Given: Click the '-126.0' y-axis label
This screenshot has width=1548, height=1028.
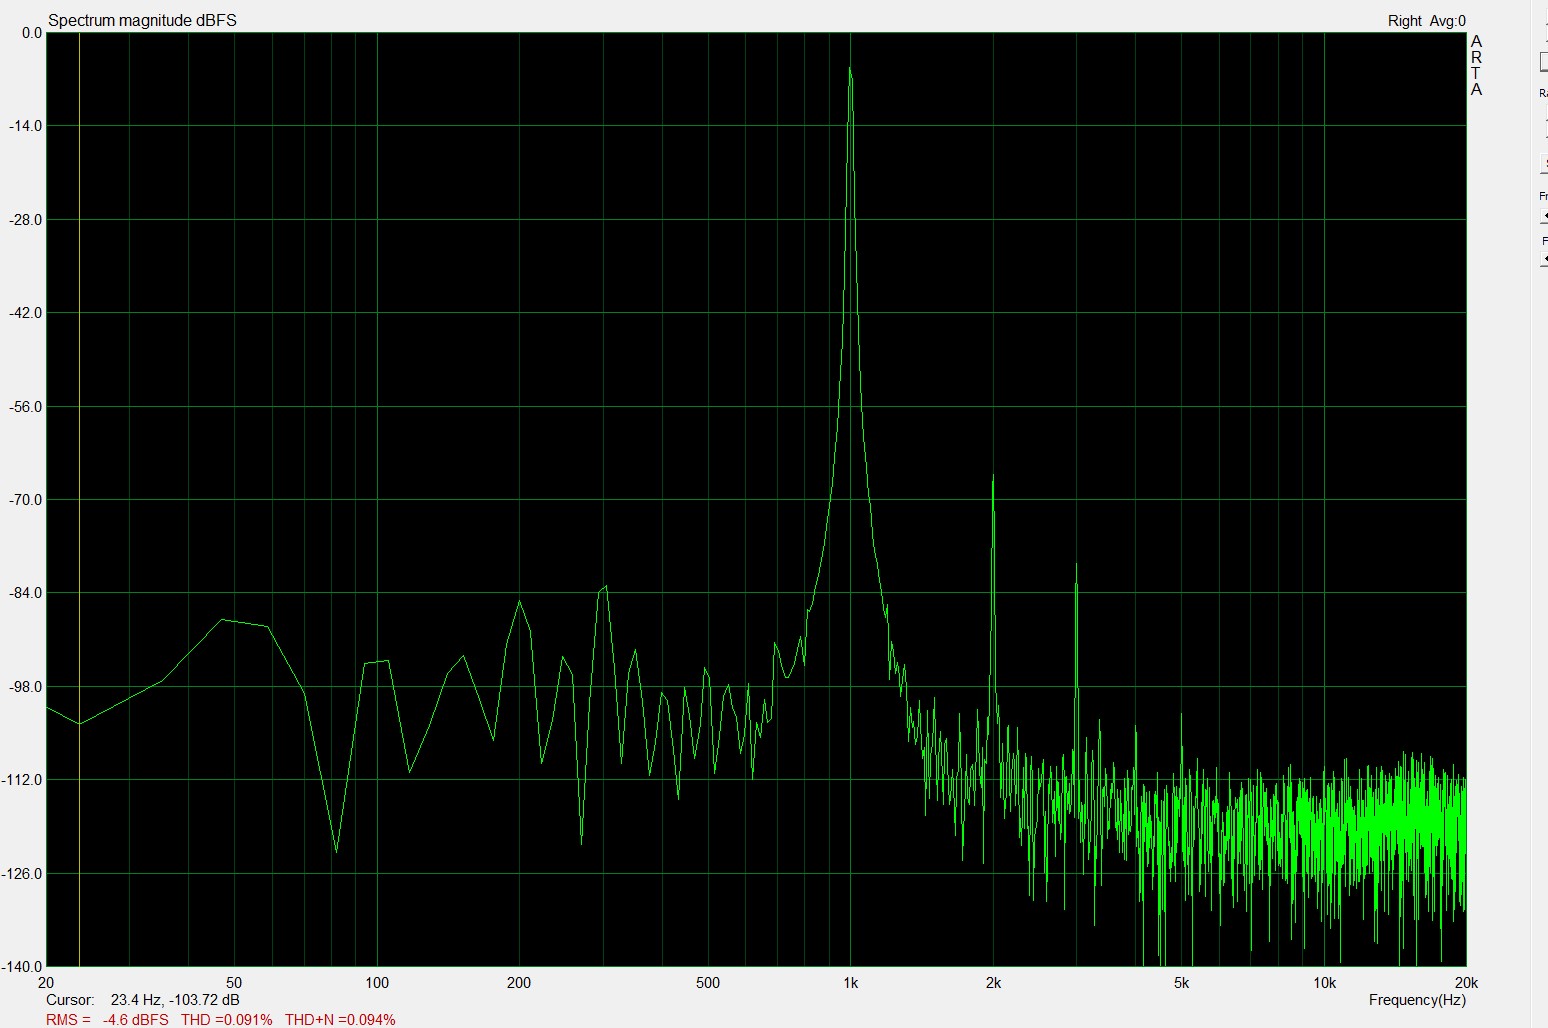Looking at the screenshot, I should point(23,874).
